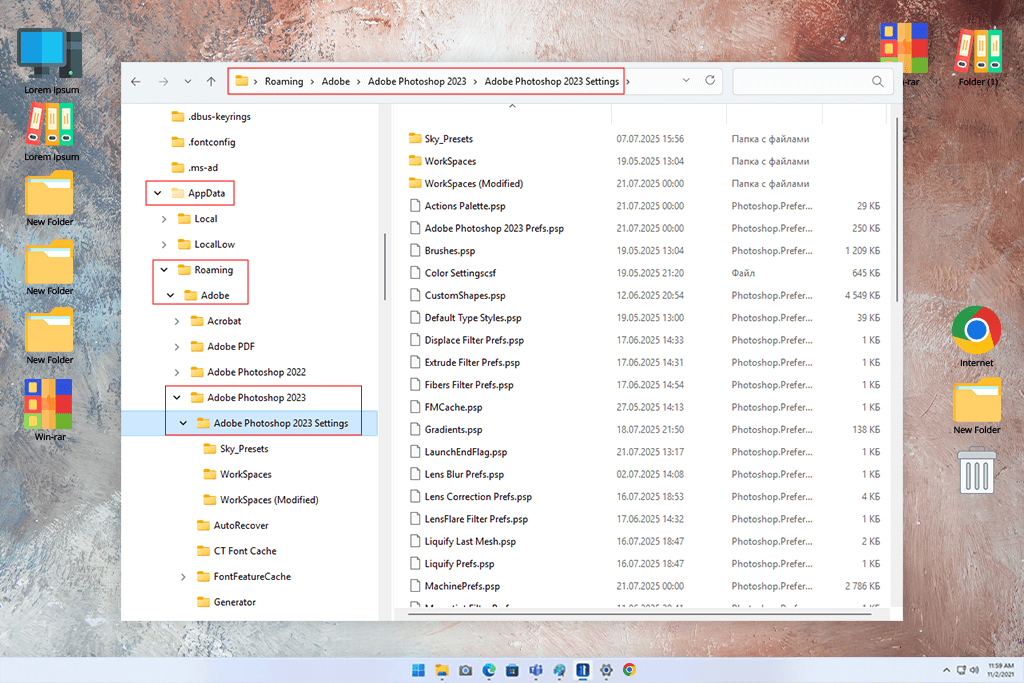The height and width of the screenshot is (683, 1024).
Task: Click the folder icon in address bar
Action: [242, 81]
